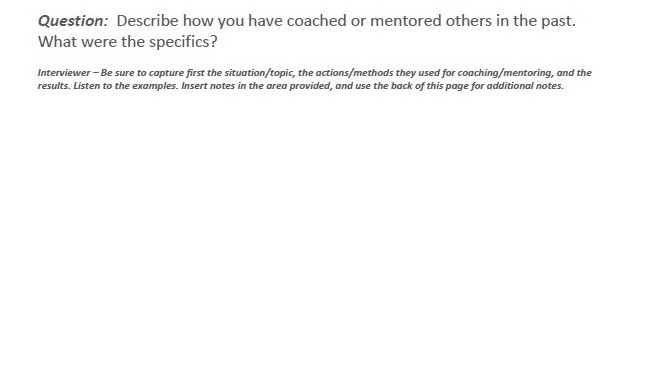Click the word 'Insert' in the note
The height and width of the screenshot is (375, 669).
point(194,86)
